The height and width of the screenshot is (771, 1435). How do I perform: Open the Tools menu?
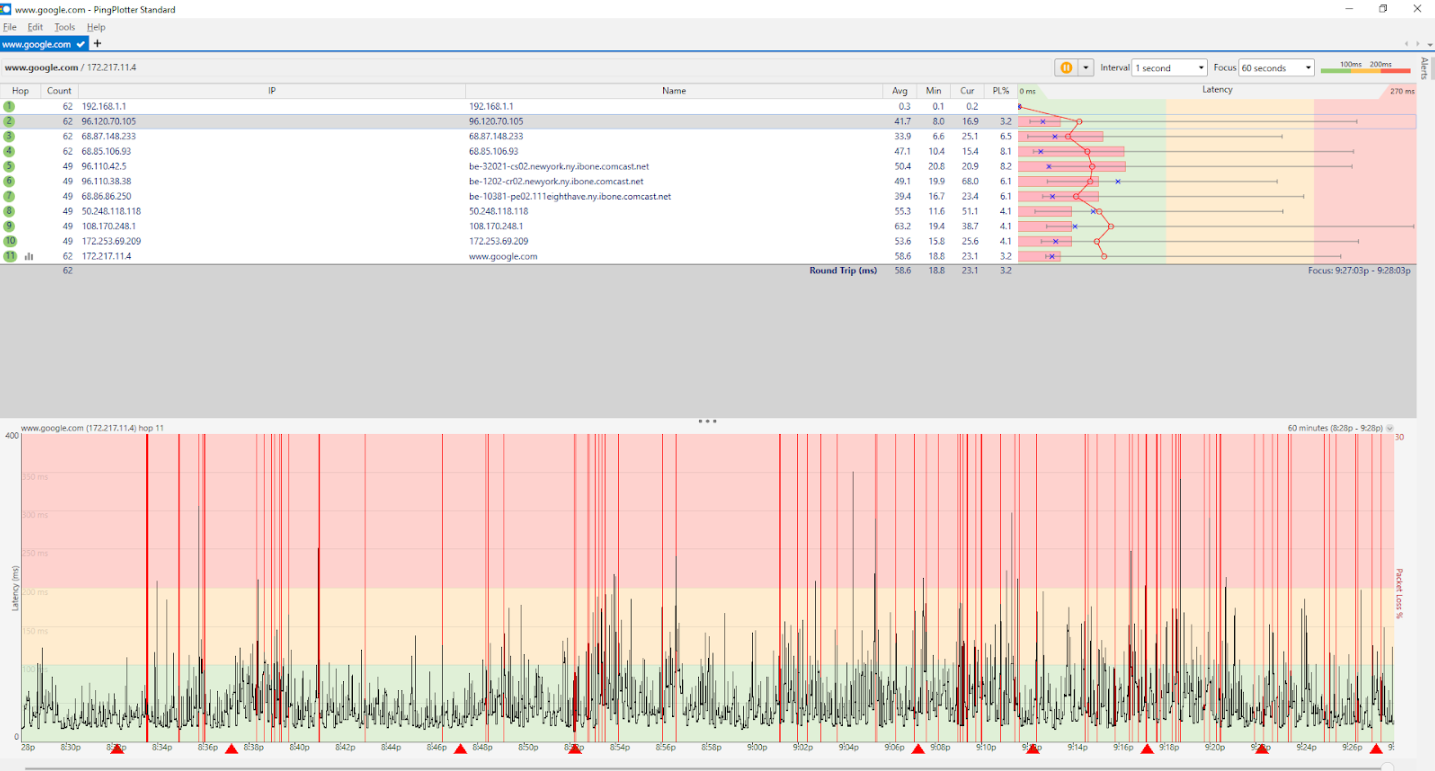pos(64,27)
